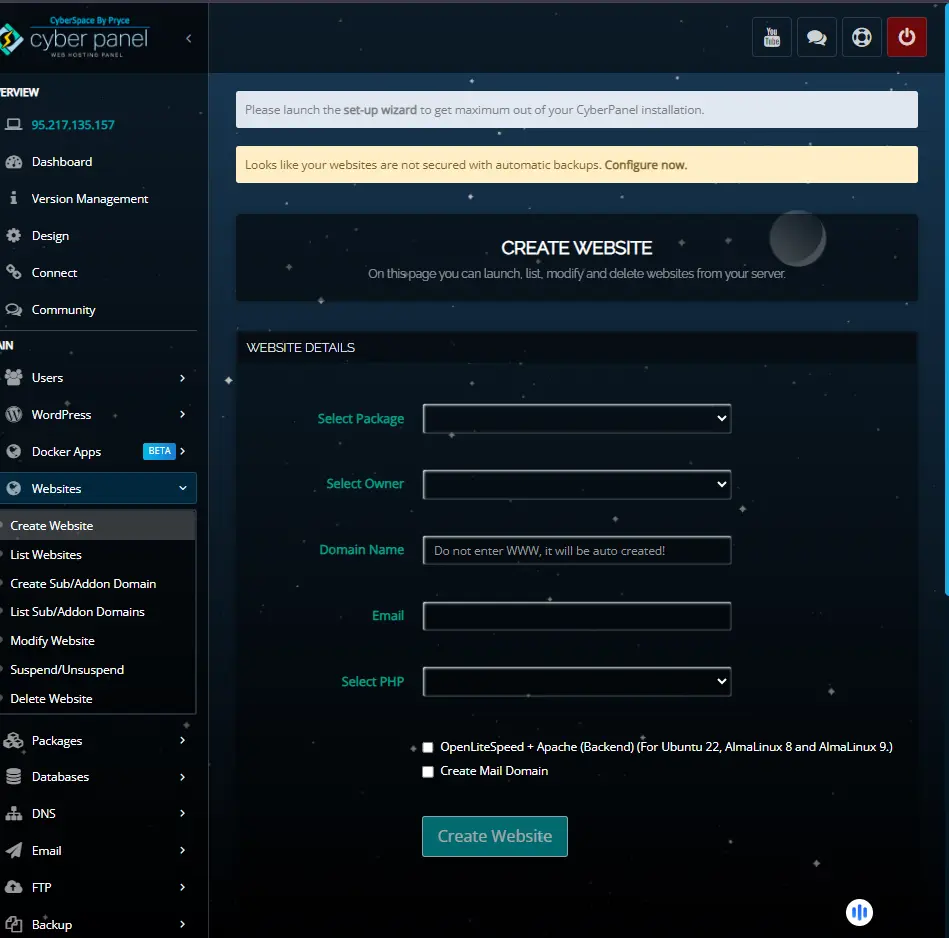The width and height of the screenshot is (949, 938).
Task: Click the Users group icon
Action: 13,377
